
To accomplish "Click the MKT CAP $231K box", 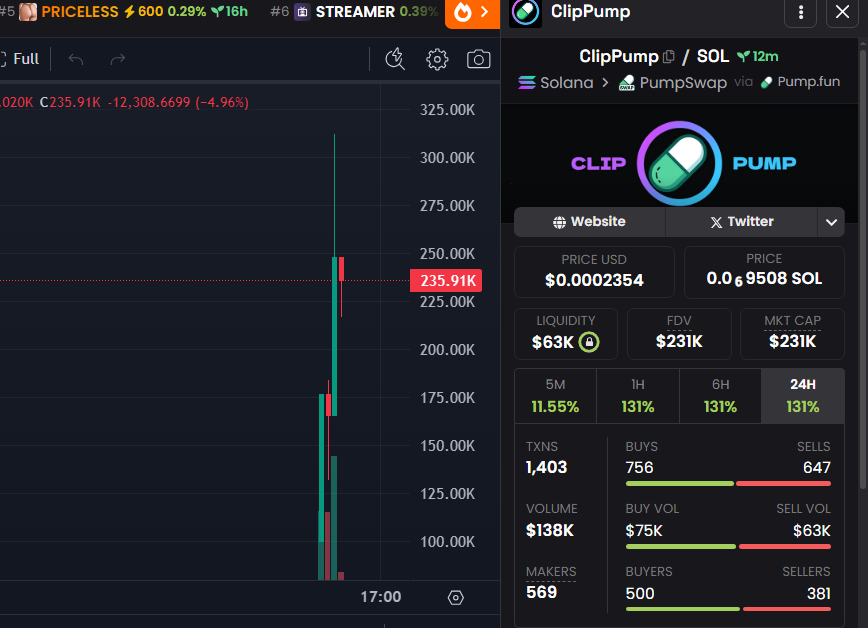I will click(792, 334).
